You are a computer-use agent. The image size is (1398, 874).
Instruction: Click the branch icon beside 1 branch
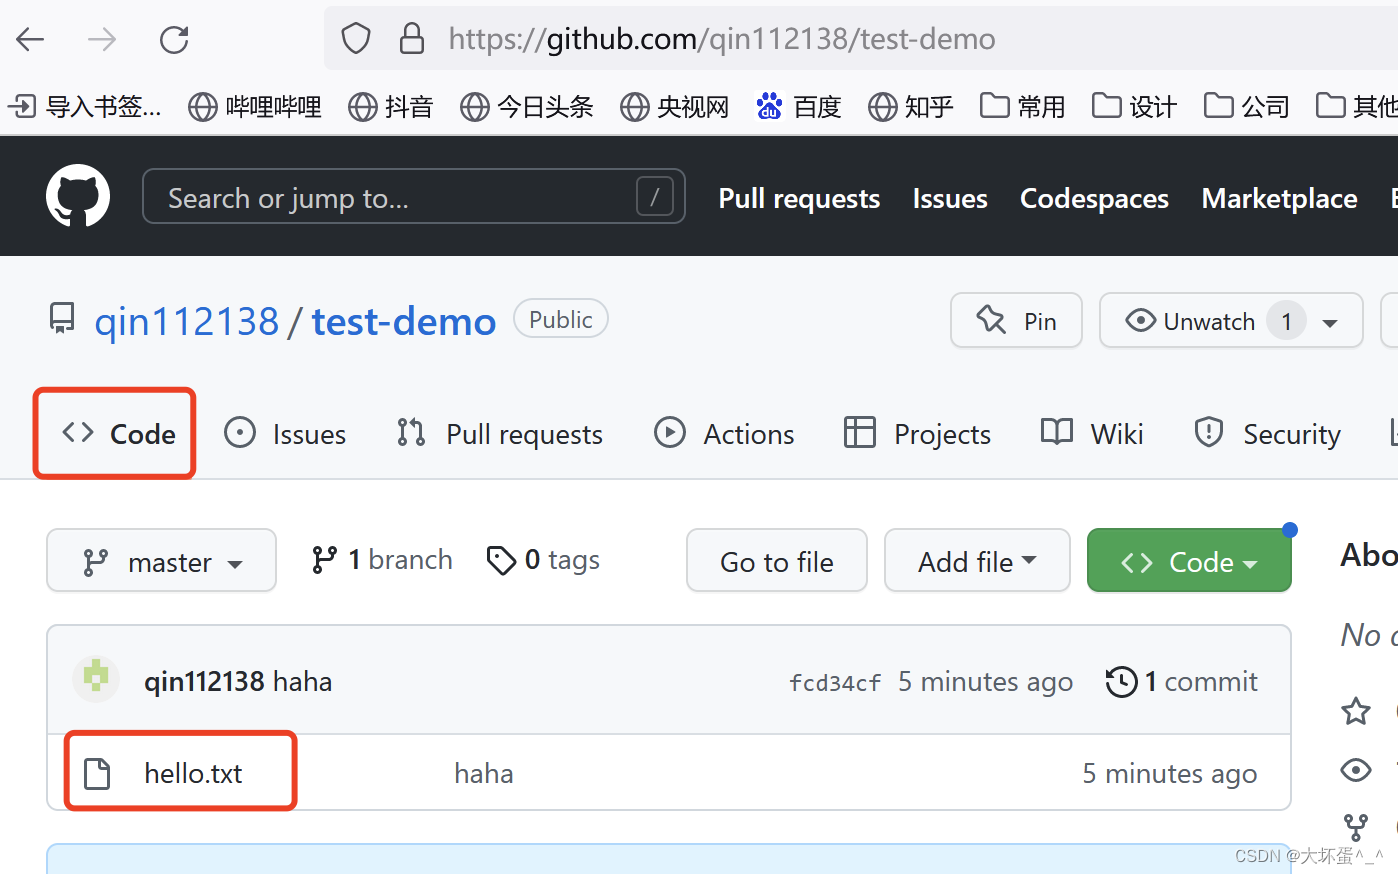324,560
